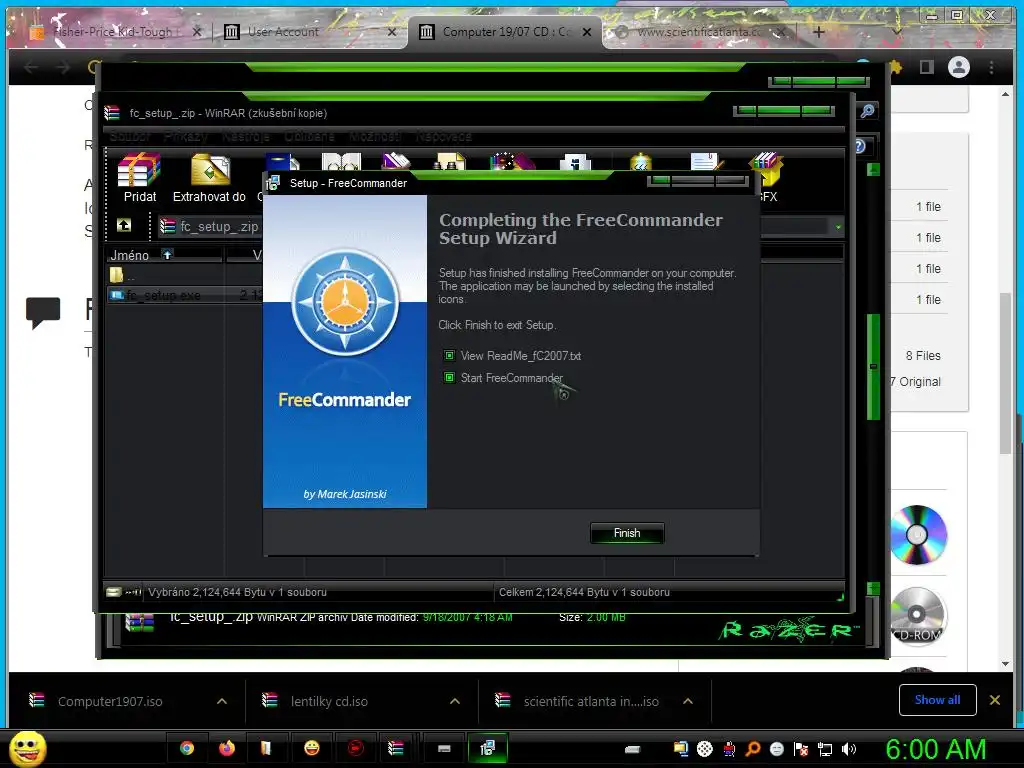
Task: Open the smiley Start button
Action: coord(27,748)
